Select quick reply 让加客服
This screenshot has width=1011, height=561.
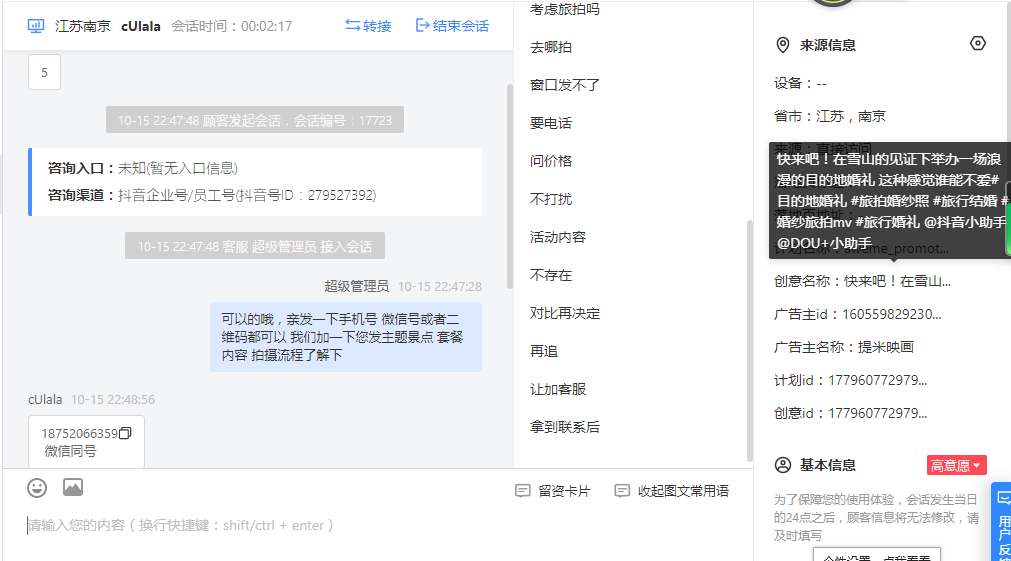pyautogui.click(x=558, y=389)
